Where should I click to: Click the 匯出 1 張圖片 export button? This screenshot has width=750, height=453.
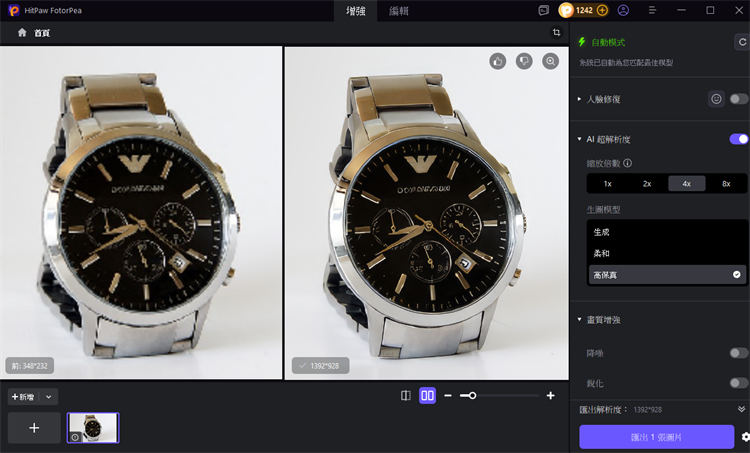tap(656, 437)
